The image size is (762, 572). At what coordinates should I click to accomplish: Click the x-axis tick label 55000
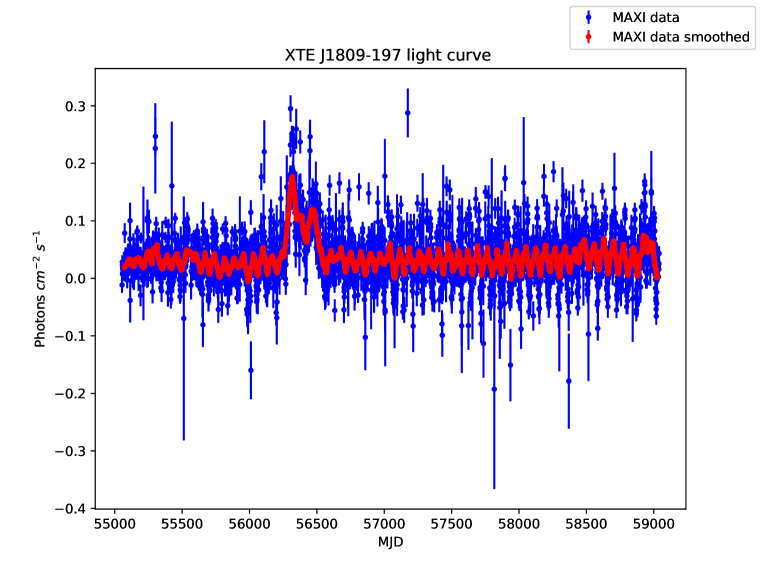pyautogui.click(x=115, y=524)
